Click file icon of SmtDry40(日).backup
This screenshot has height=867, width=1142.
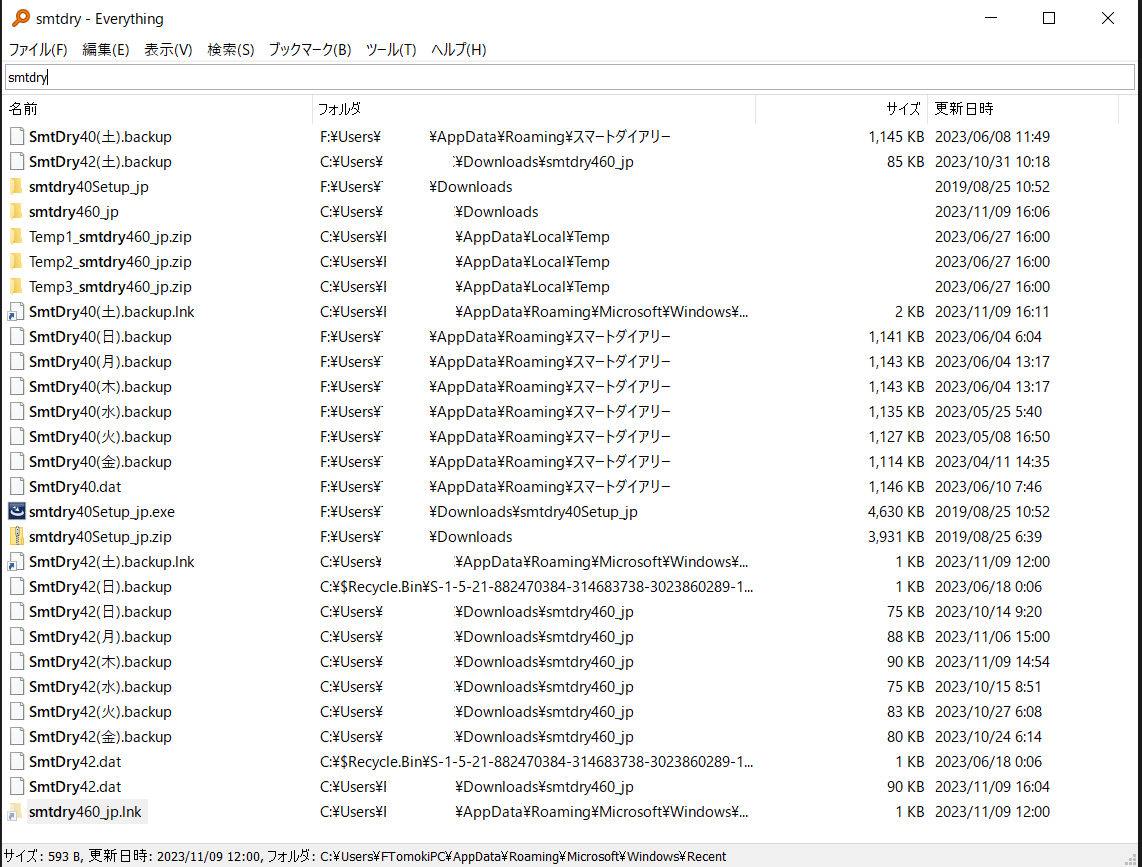[x=17, y=337]
